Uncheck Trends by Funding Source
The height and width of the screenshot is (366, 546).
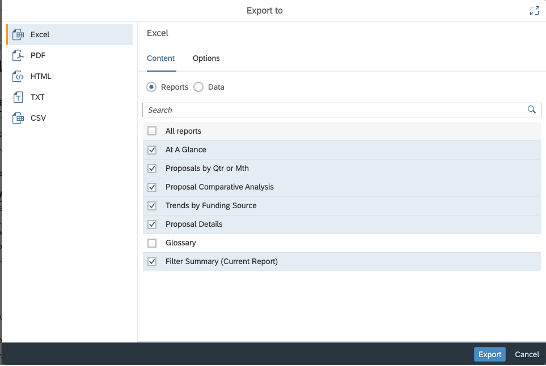(x=152, y=206)
